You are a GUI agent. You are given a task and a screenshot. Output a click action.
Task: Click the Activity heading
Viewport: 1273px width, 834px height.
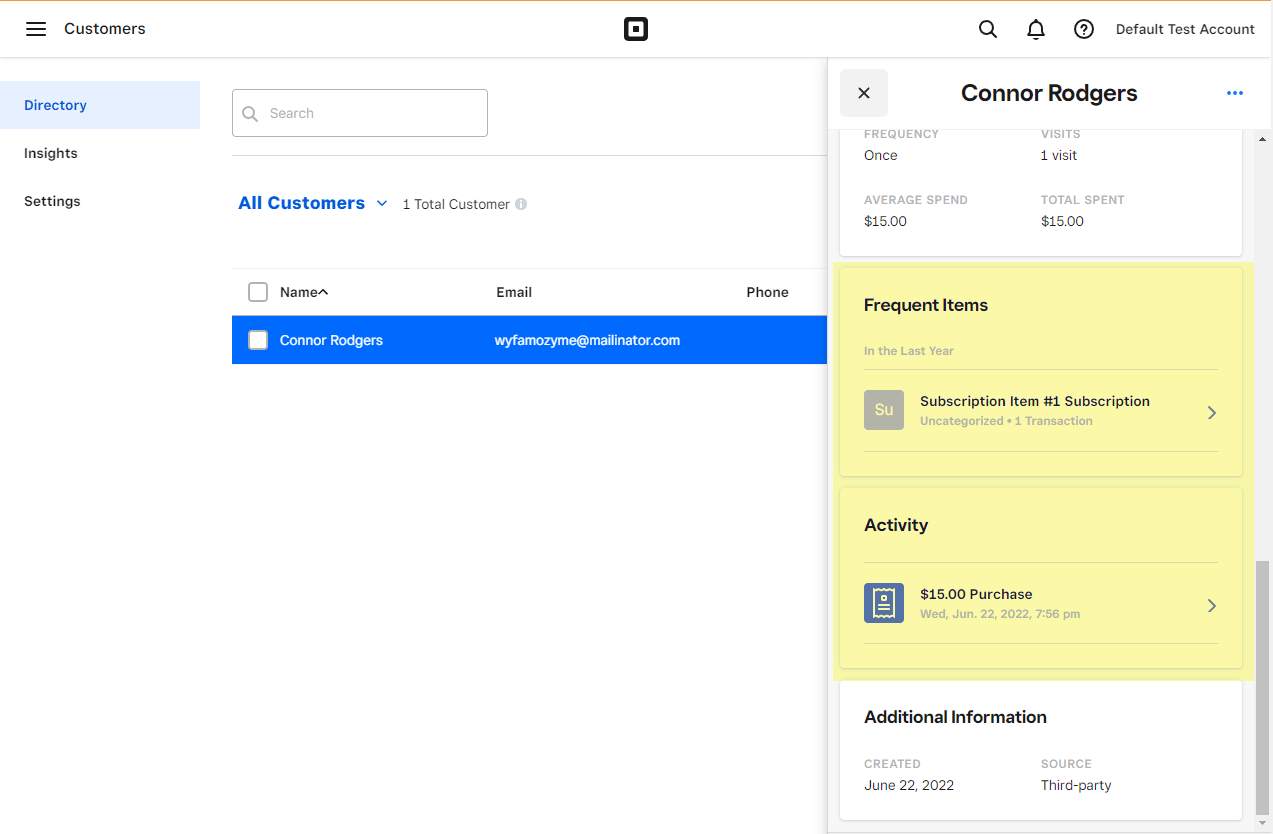tap(896, 525)
